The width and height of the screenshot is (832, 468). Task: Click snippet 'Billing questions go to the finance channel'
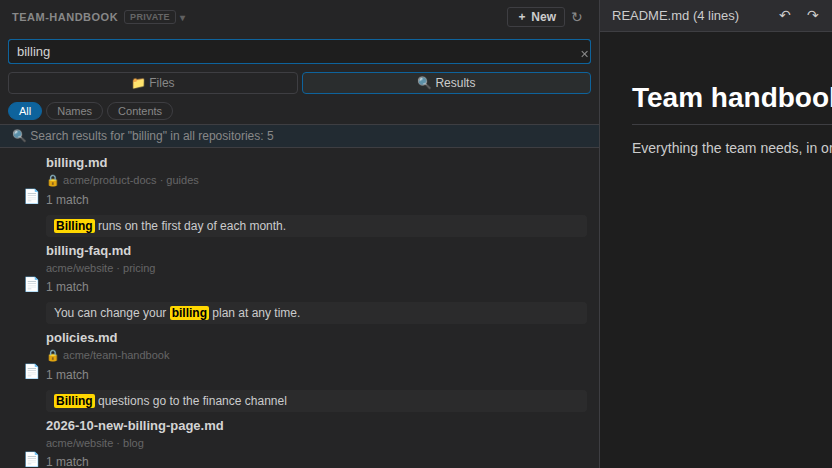pyautogui.click(x=316, y=401)
